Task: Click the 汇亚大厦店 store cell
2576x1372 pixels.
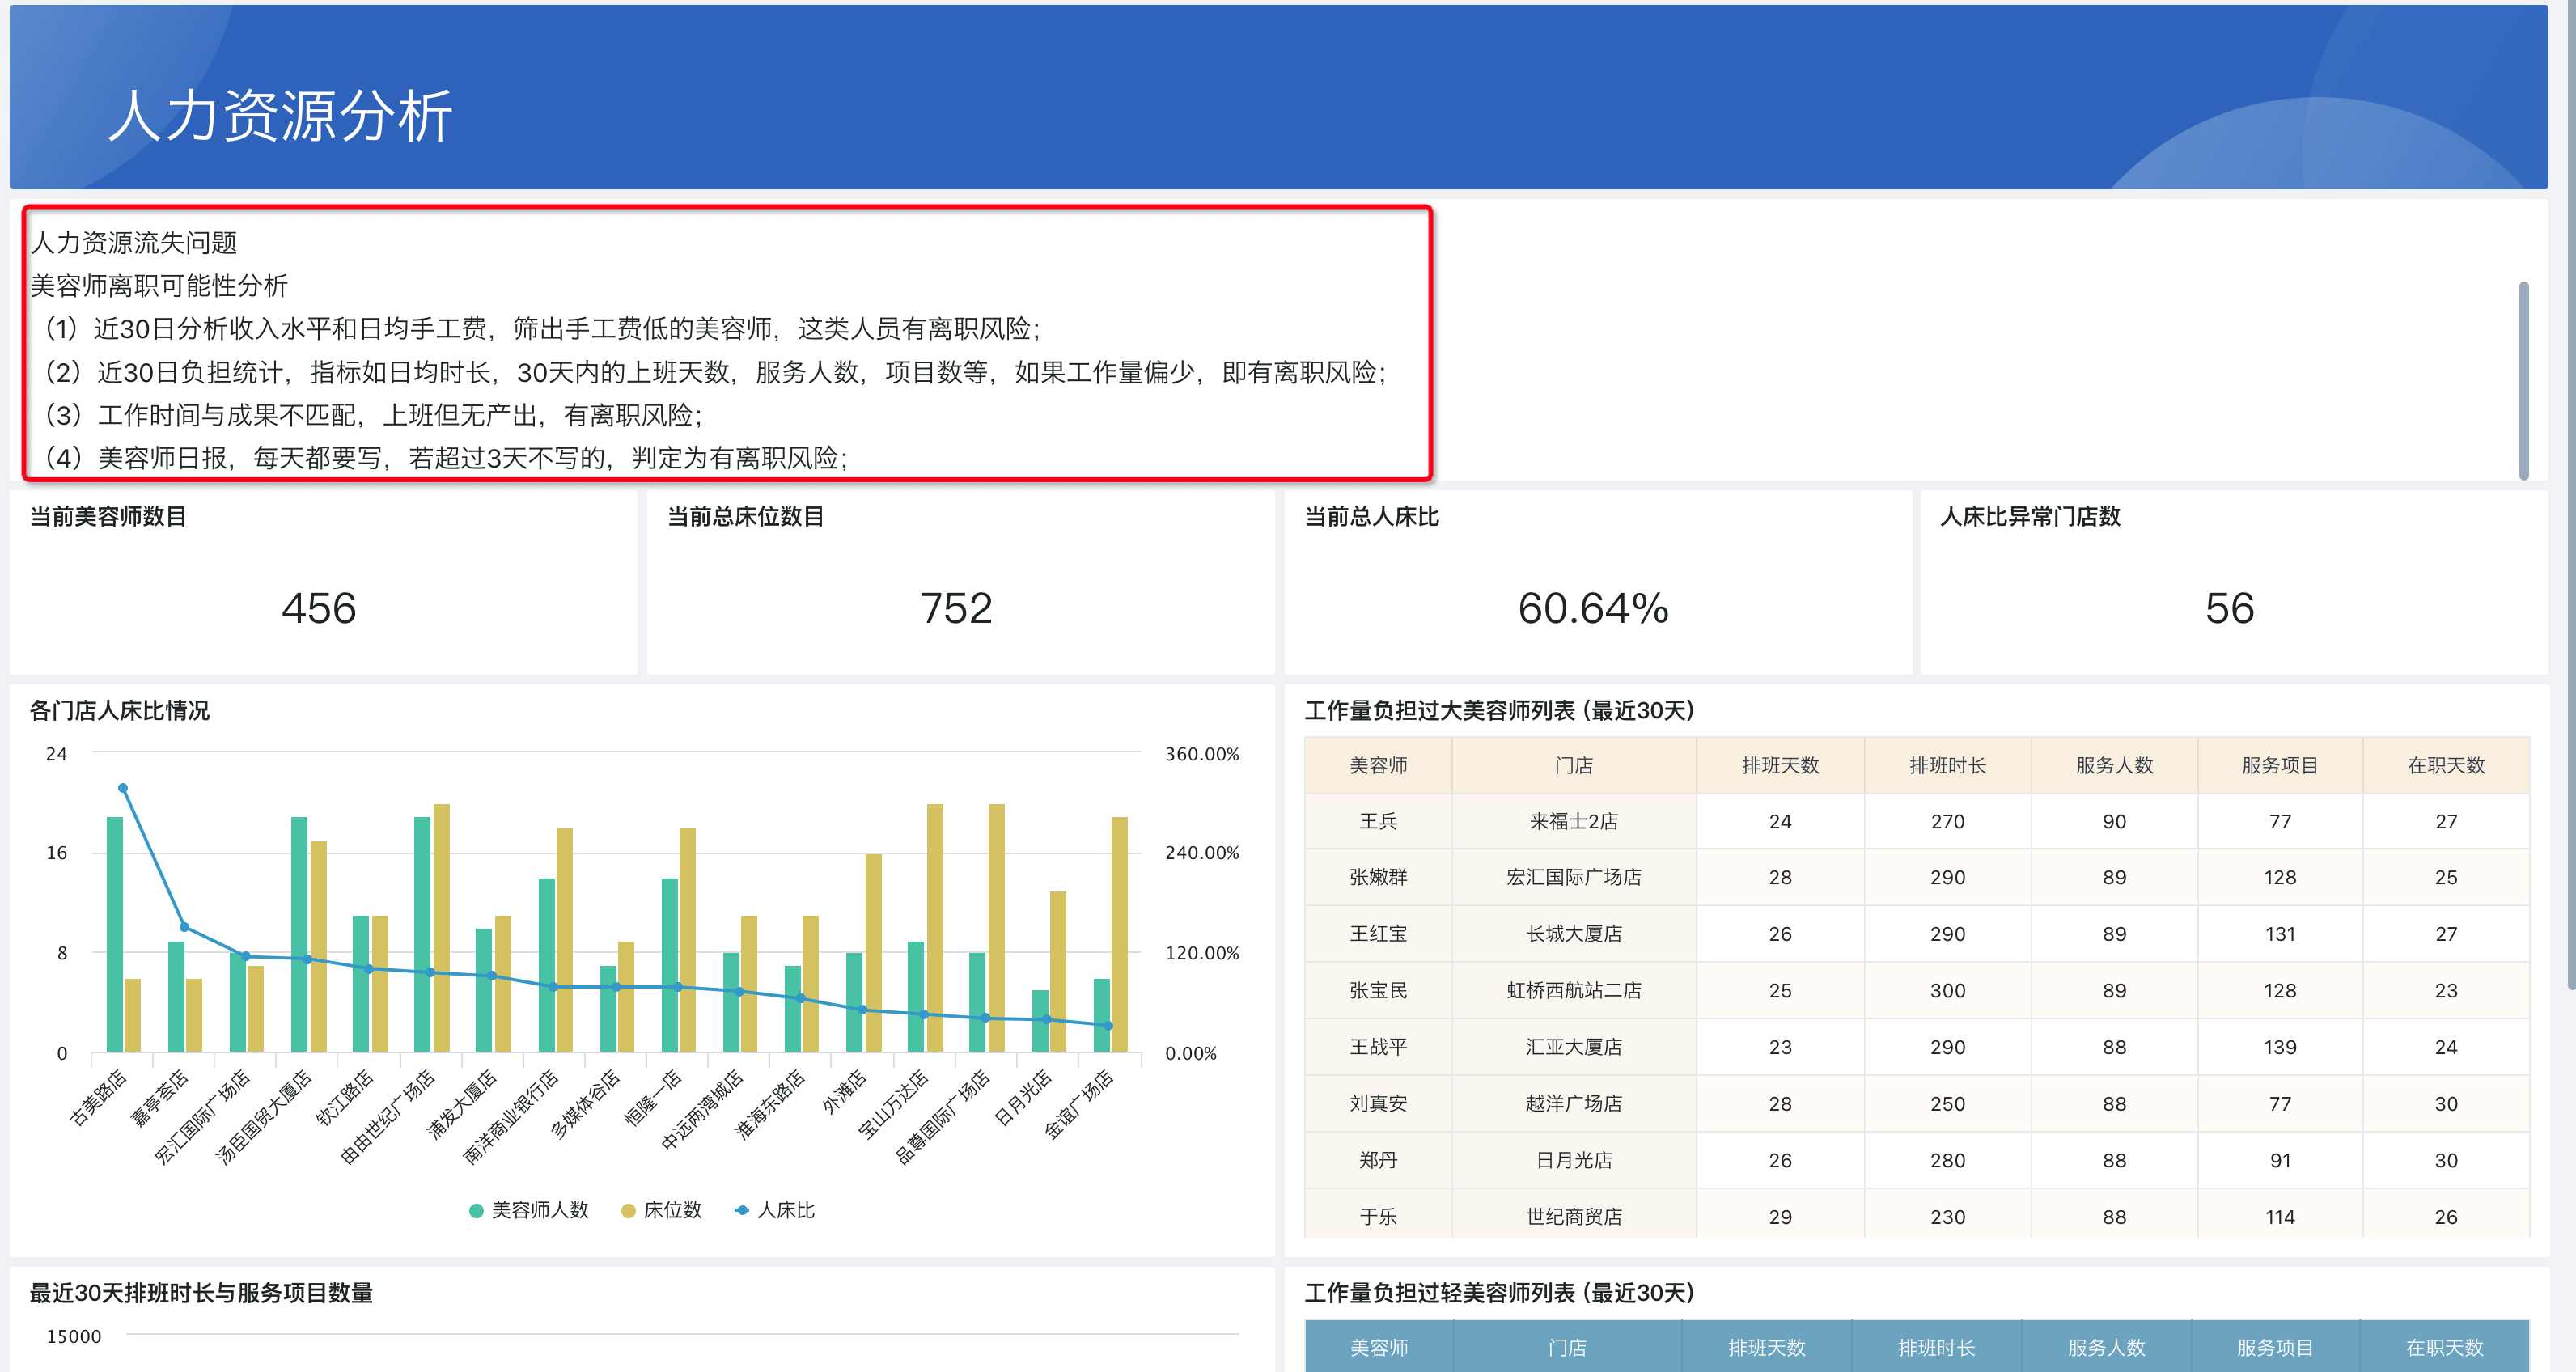Action: pyautogui.click(x=1573, y=1047)
